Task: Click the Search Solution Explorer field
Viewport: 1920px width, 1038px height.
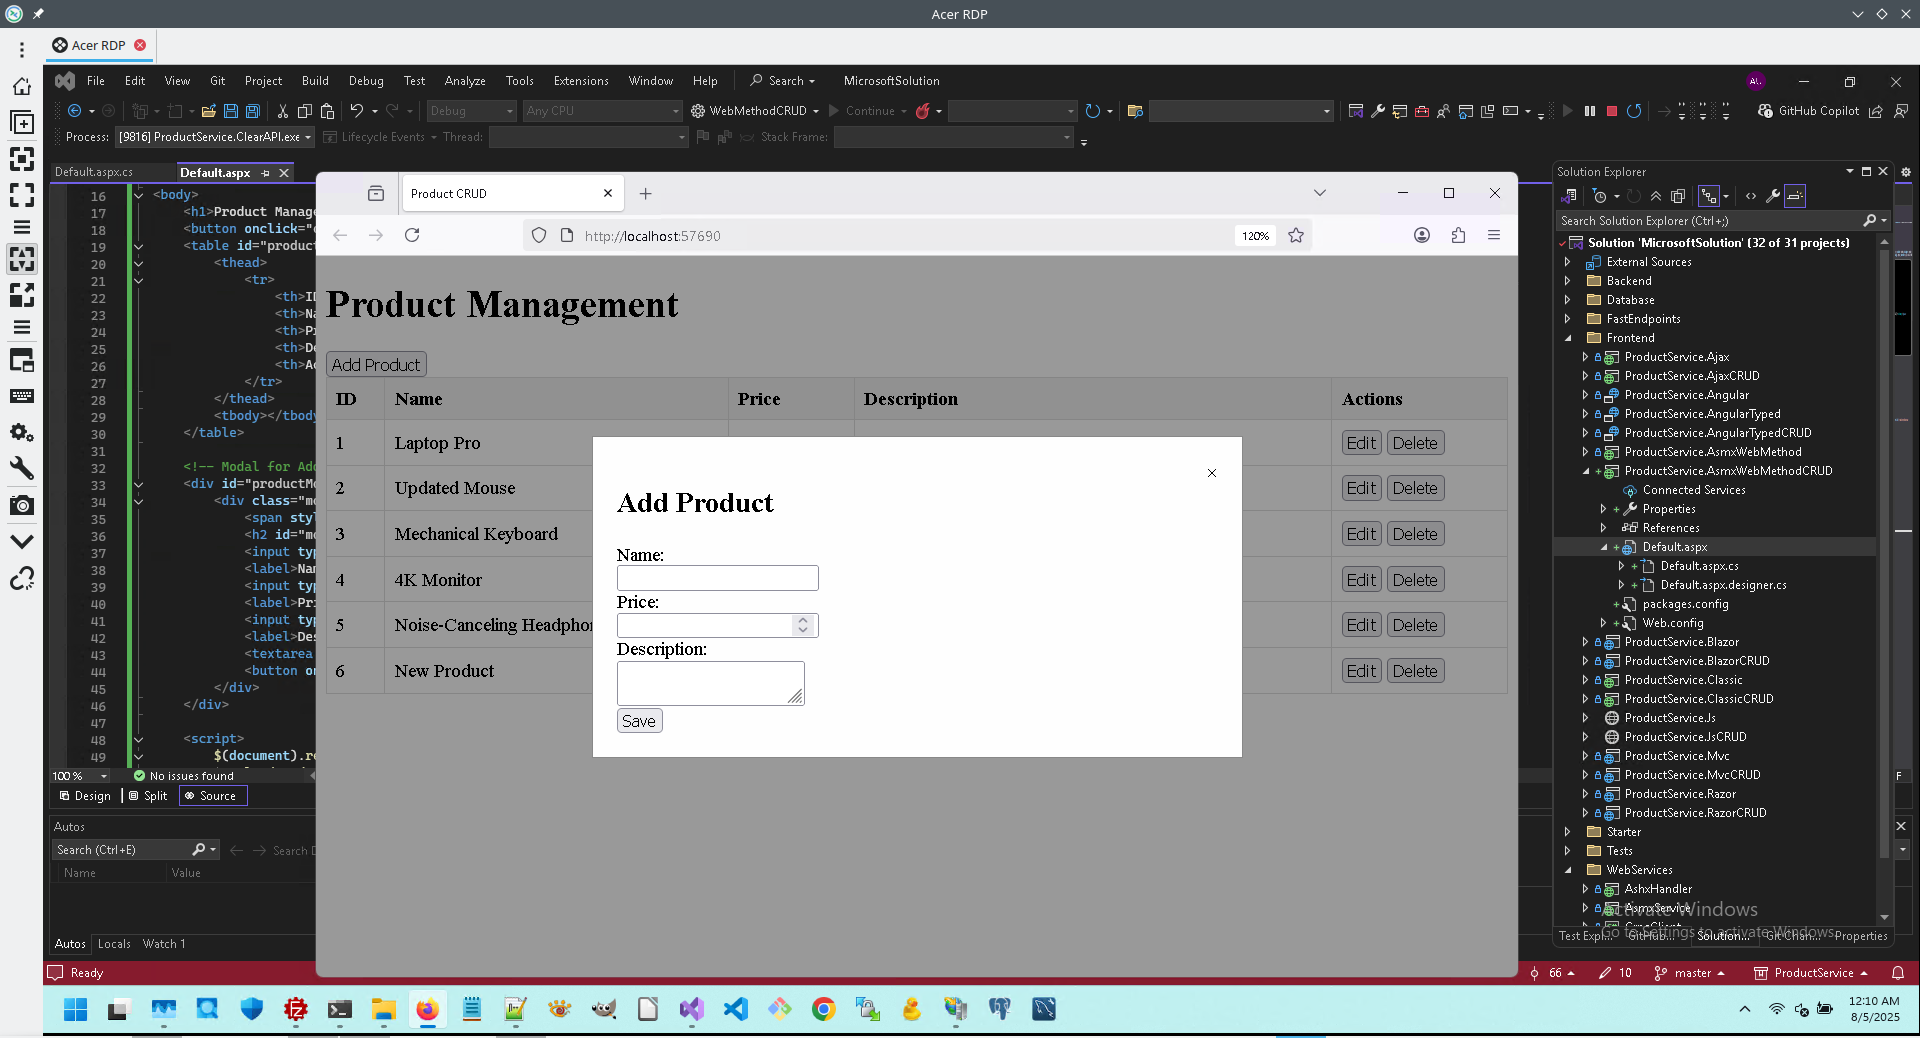Action: (1709, 221)
